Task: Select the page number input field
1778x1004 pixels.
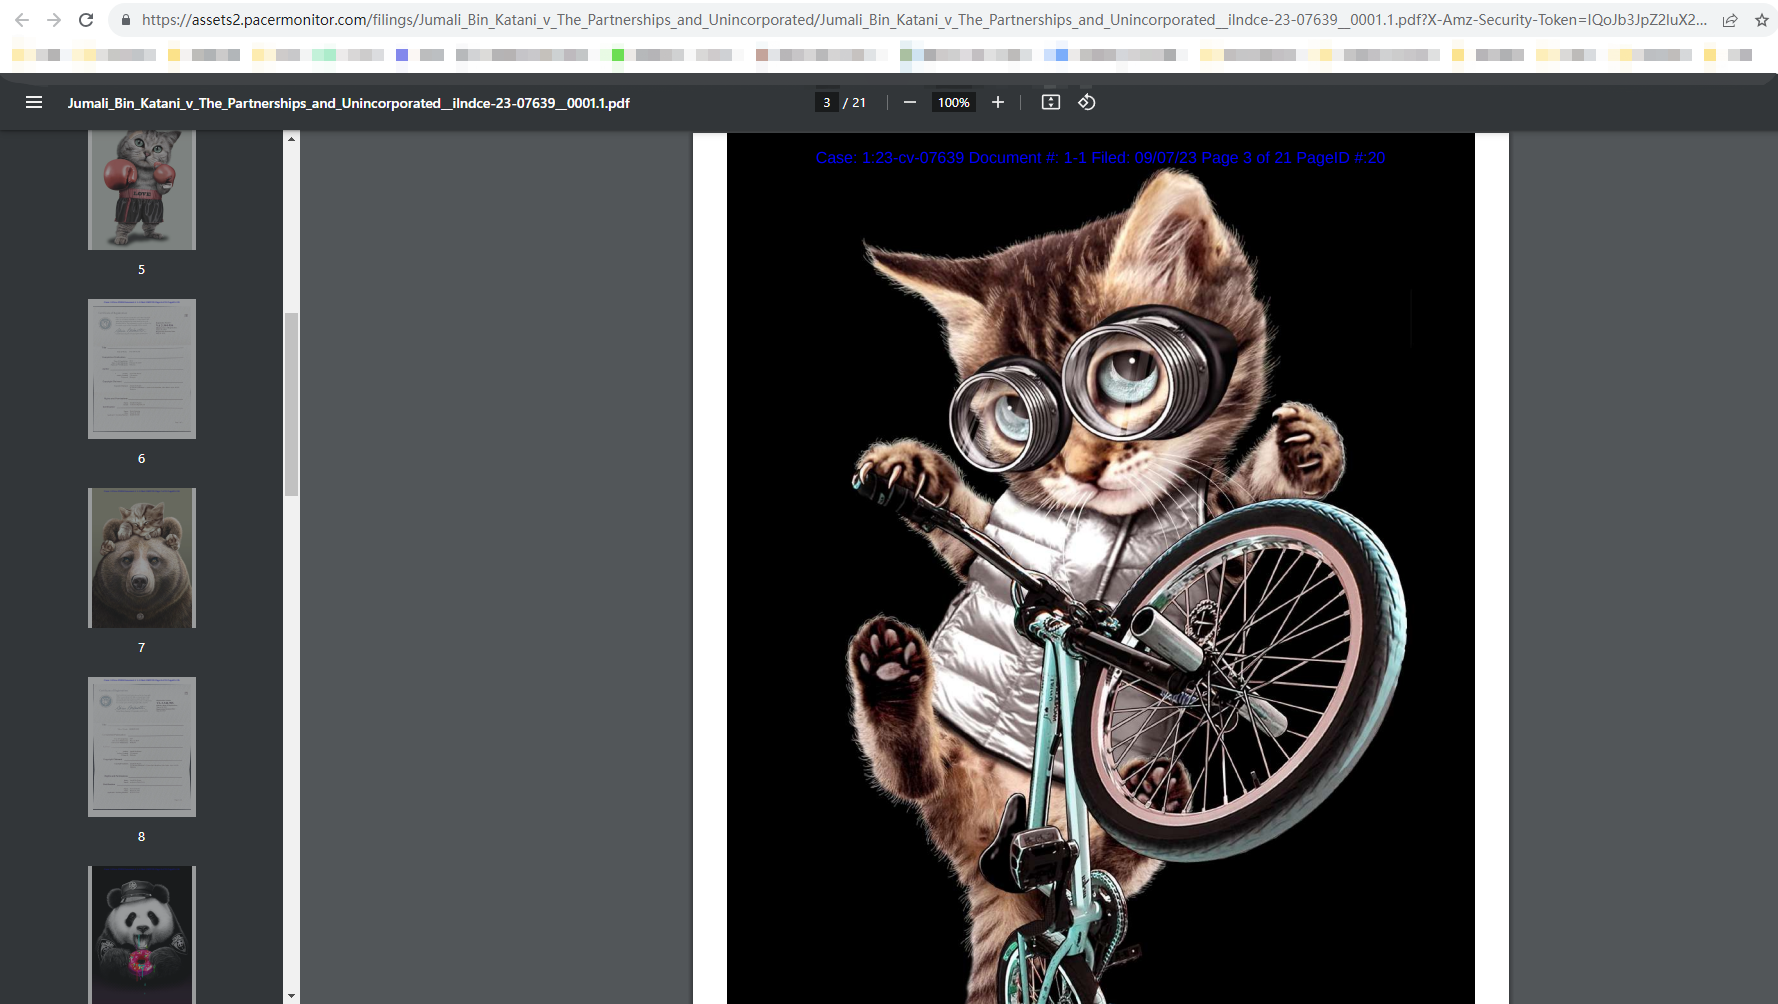Action: pyautogui.click(x=826, y=102)
